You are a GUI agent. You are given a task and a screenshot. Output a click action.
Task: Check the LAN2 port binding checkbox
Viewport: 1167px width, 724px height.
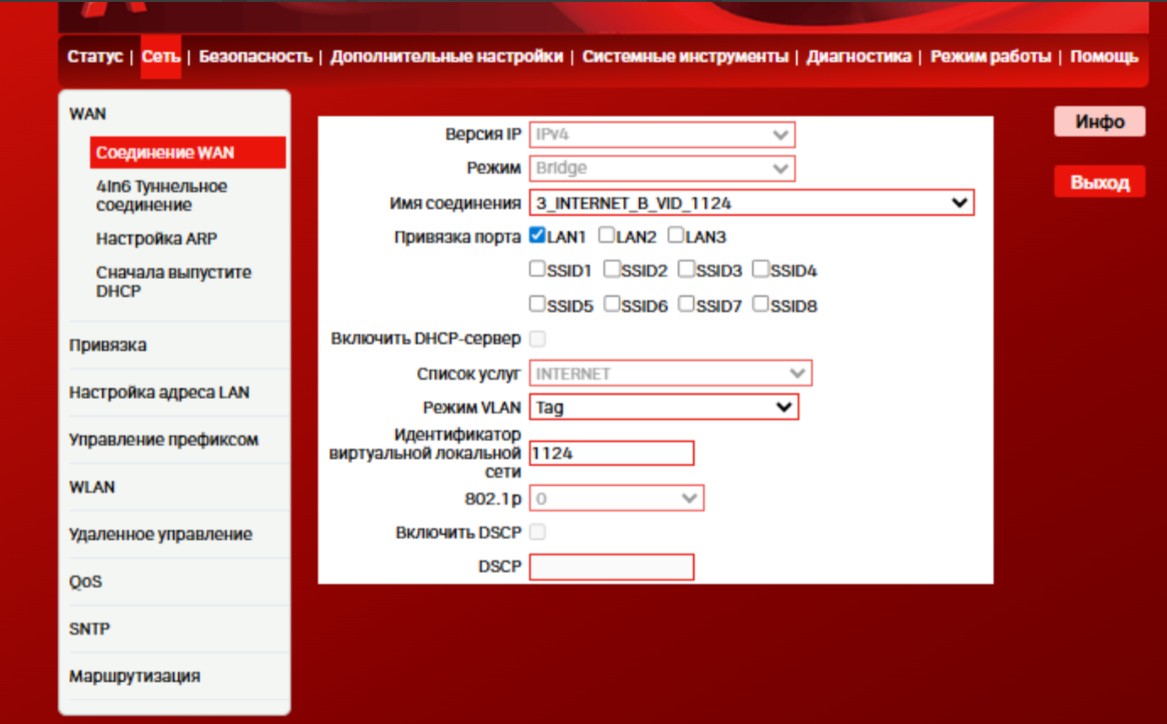[x=606, y=236]
